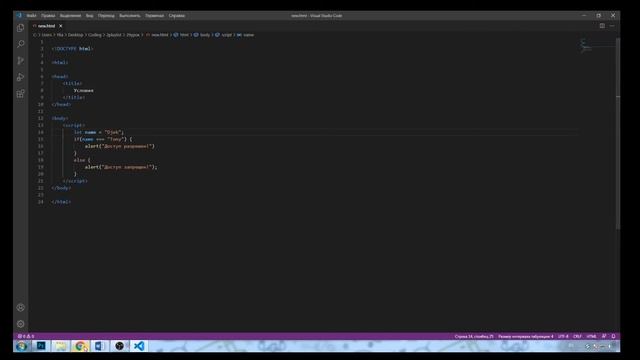The image size is (640, 360).
Task: Expand the html symbol breadcrumb
Action: coord(182,35)
